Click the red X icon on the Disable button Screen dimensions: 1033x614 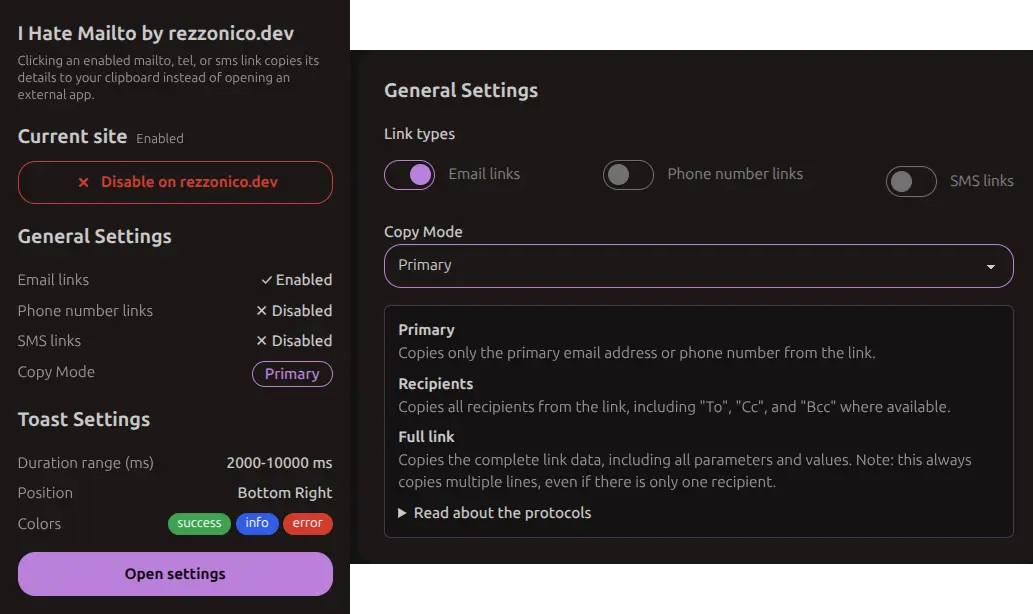pos(84,182)
